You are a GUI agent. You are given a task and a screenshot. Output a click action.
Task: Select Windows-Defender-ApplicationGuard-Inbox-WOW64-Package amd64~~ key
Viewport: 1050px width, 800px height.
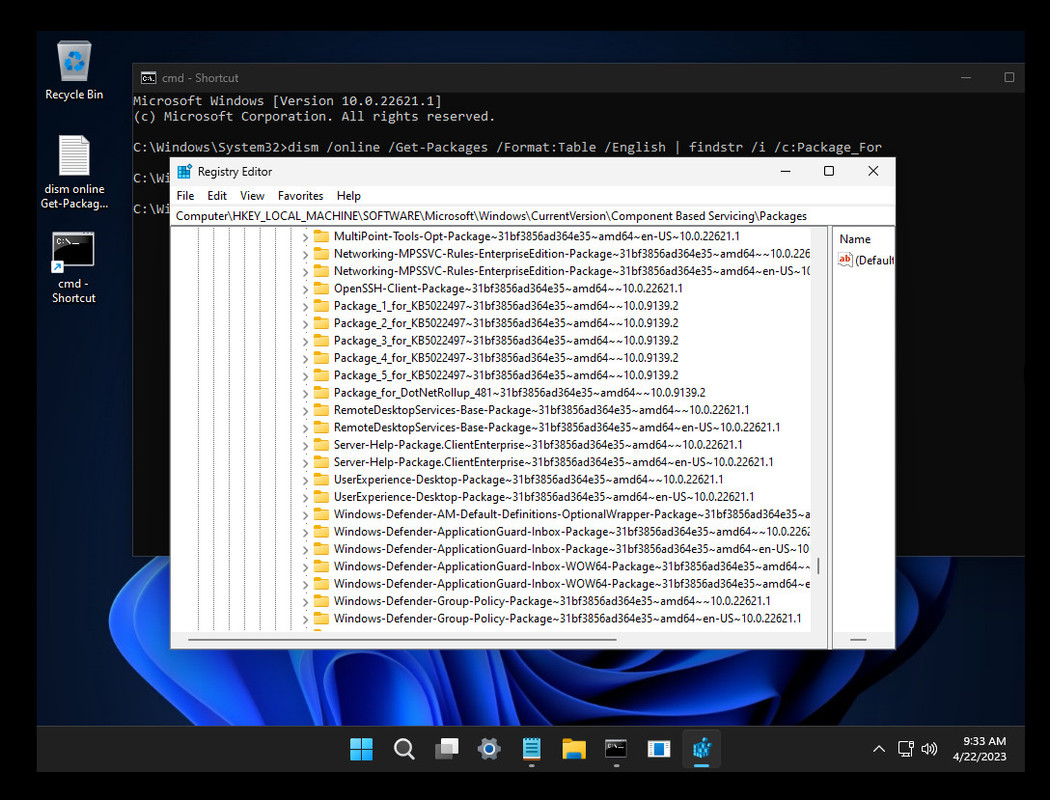(x=571, y=566)
